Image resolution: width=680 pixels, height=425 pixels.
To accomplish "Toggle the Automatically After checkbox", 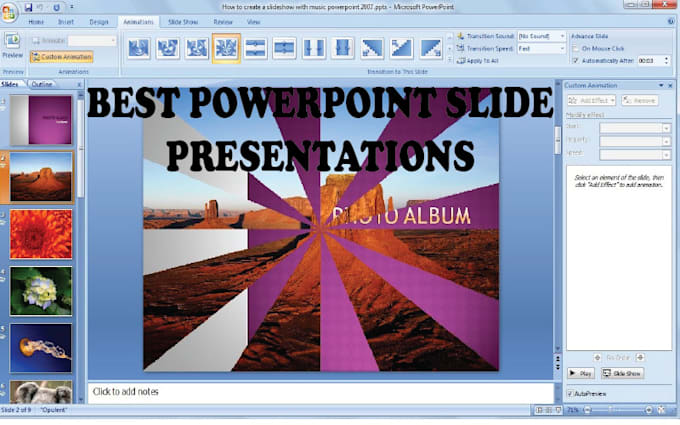I will [573, 60].
